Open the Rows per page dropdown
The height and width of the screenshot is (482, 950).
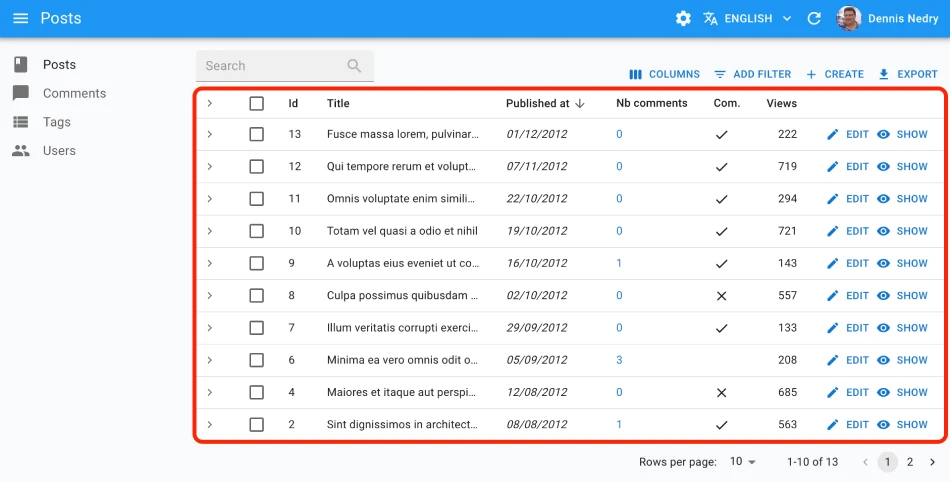(743, 462)
